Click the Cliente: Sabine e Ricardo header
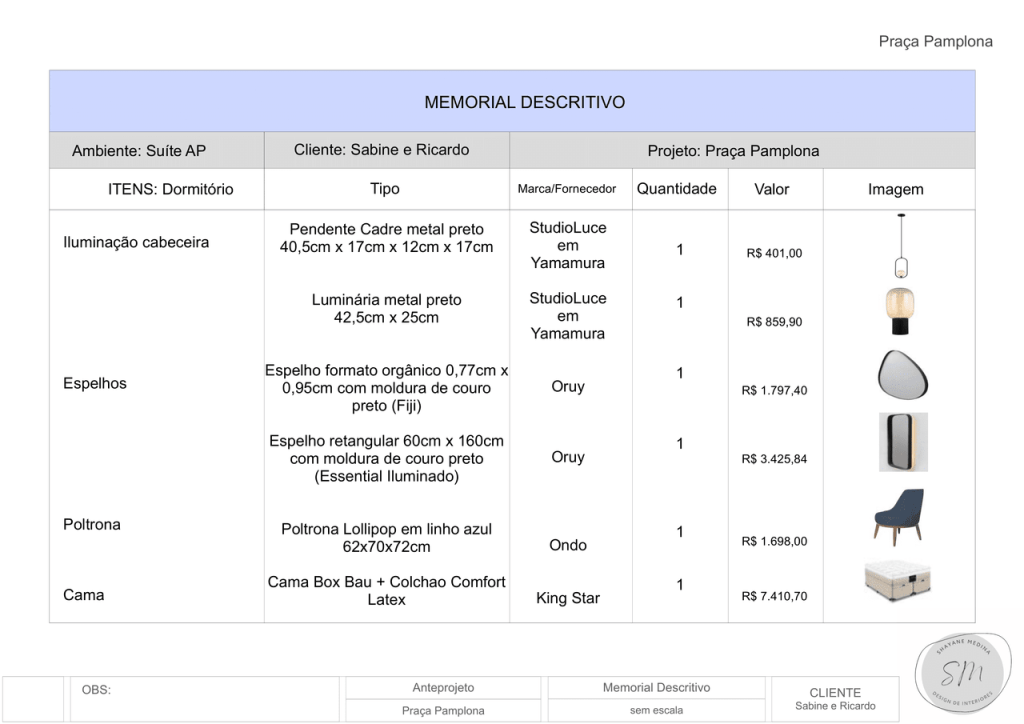 [381, 150]
